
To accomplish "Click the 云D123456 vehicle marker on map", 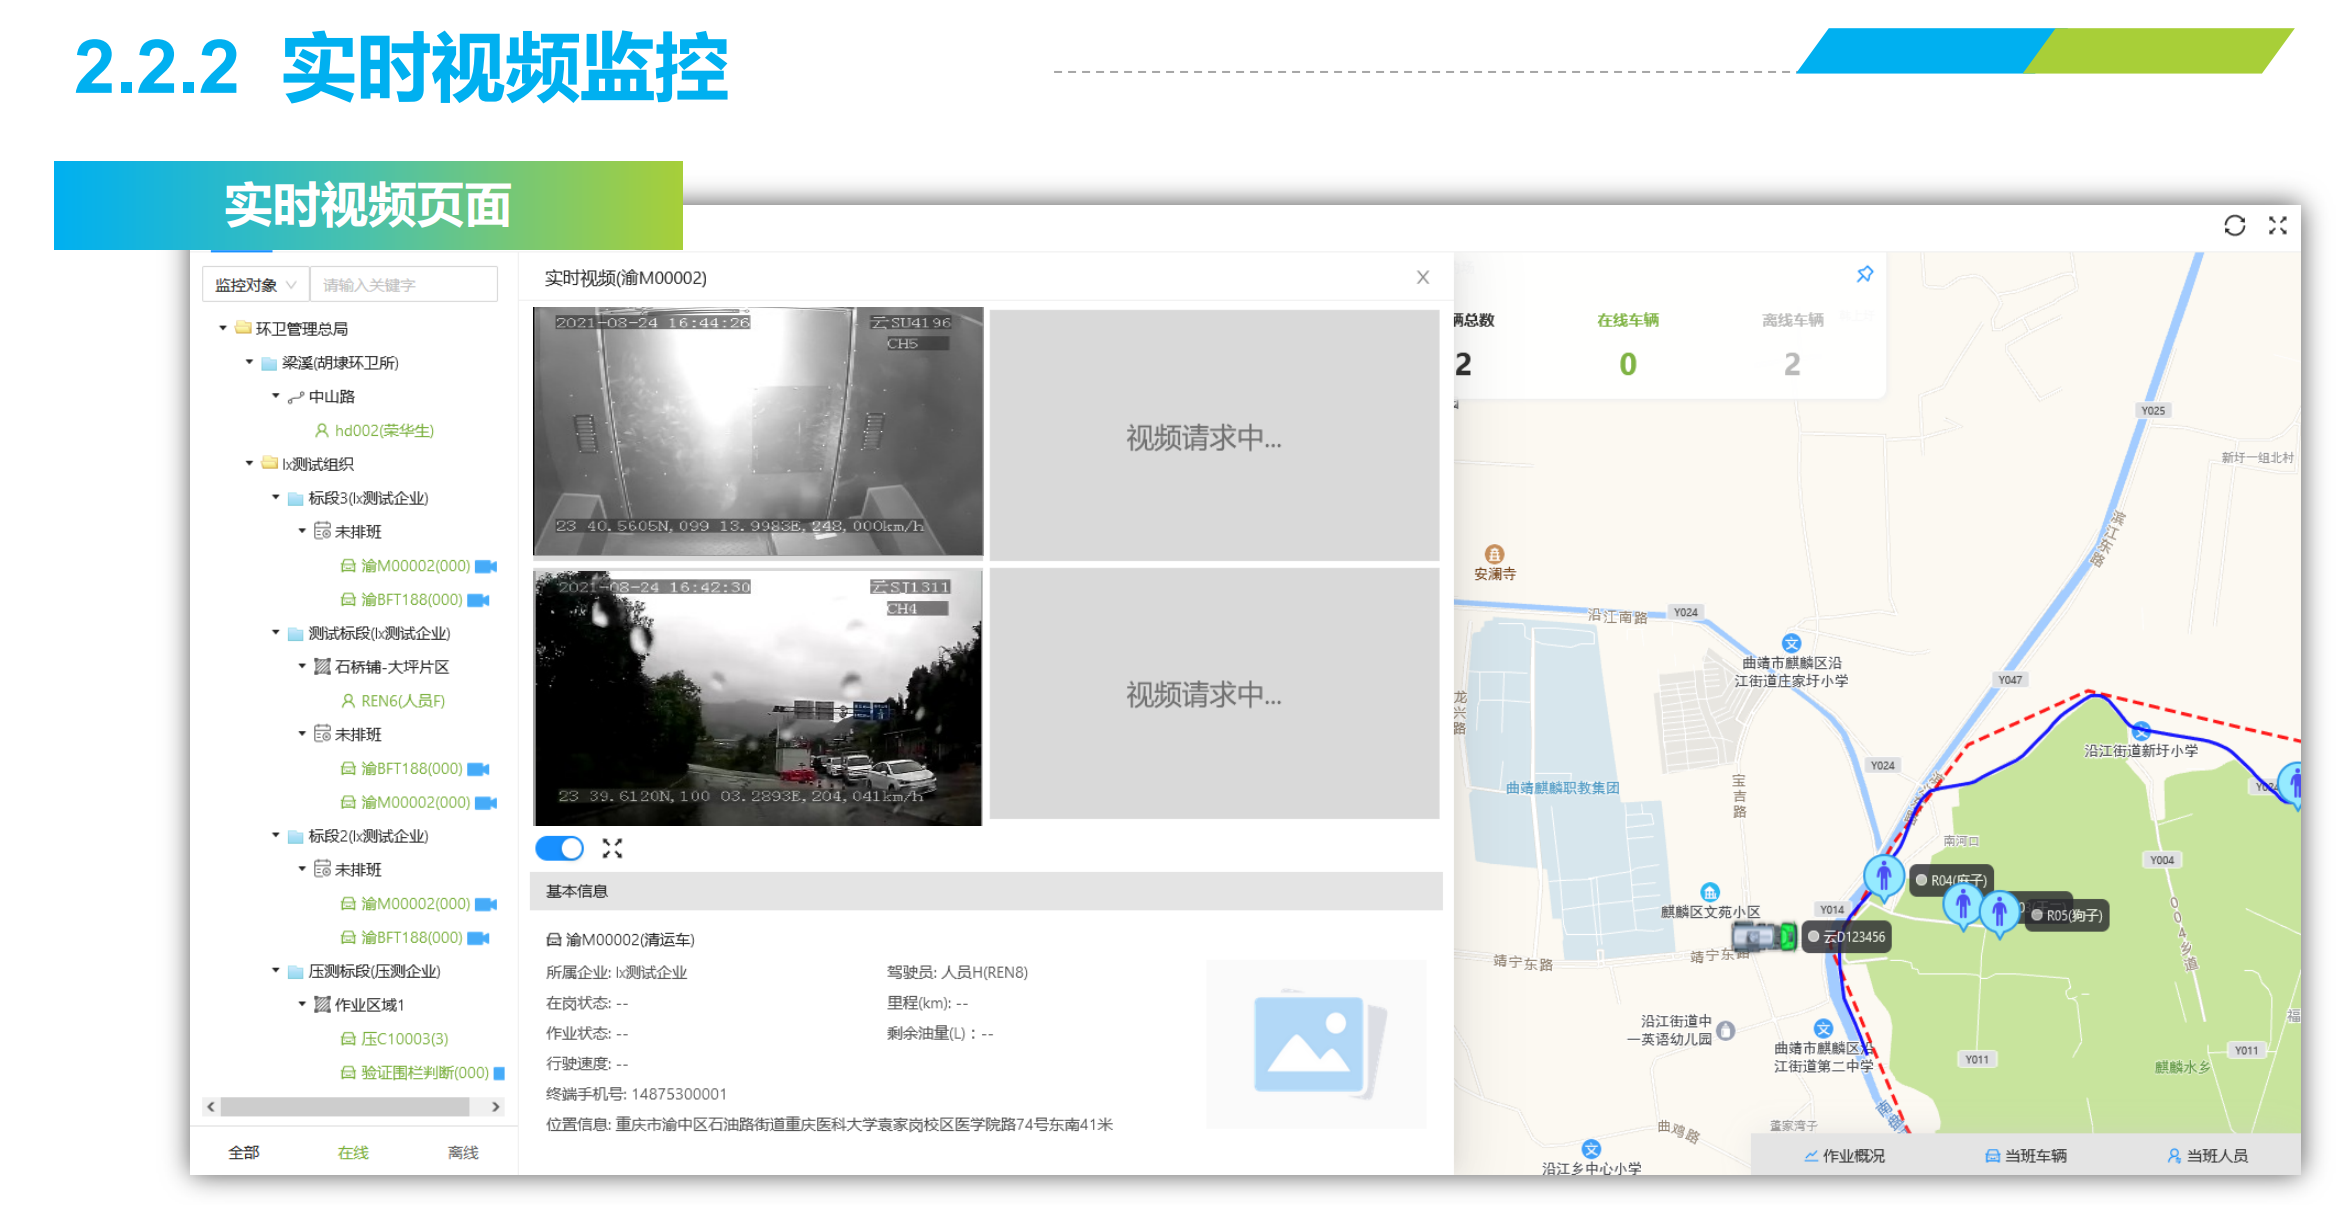I will point(1764,937).
